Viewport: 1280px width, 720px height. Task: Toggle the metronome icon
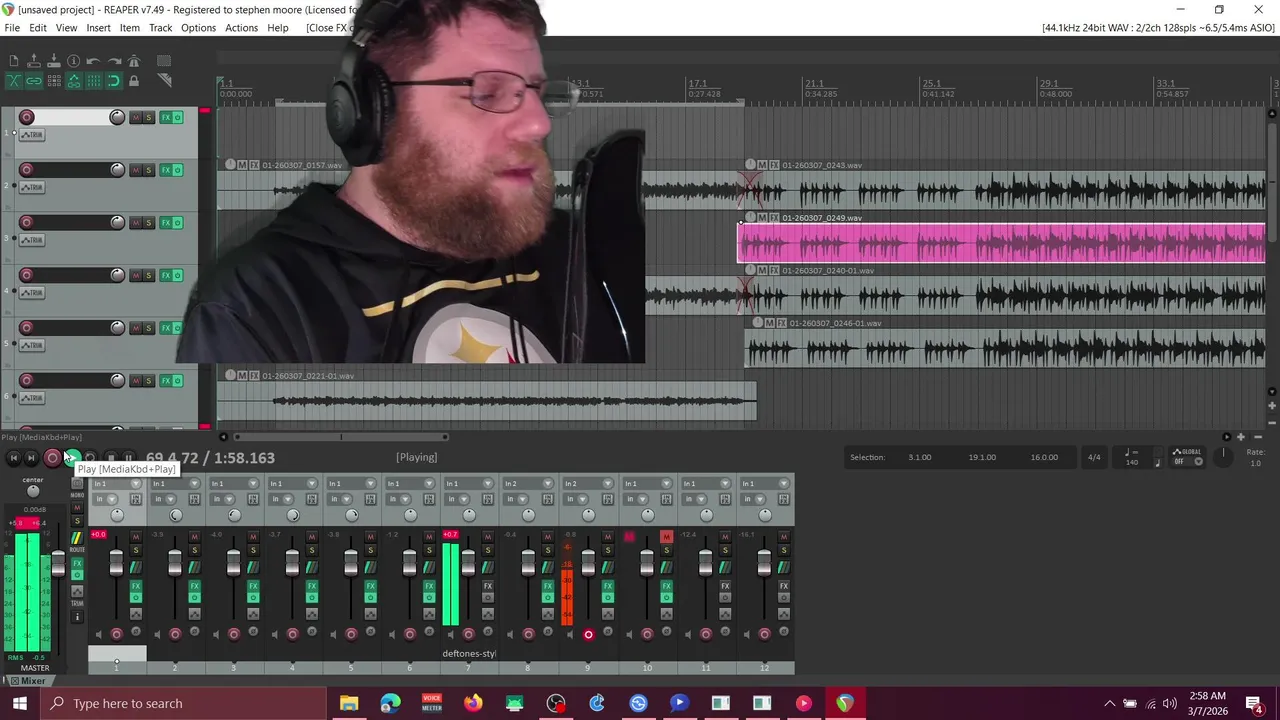coord(134,62)
